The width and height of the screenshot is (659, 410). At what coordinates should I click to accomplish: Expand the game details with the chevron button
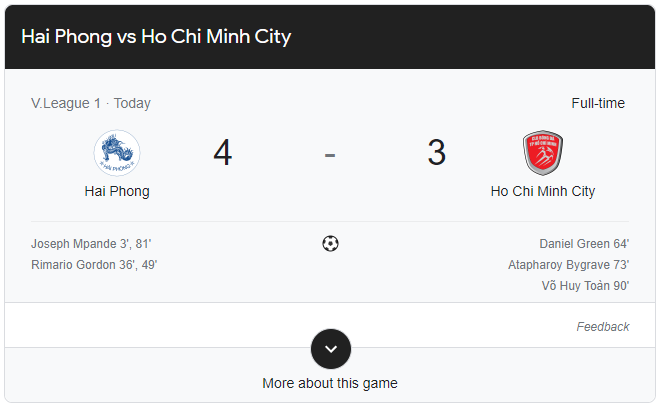(x=330, y=349)
